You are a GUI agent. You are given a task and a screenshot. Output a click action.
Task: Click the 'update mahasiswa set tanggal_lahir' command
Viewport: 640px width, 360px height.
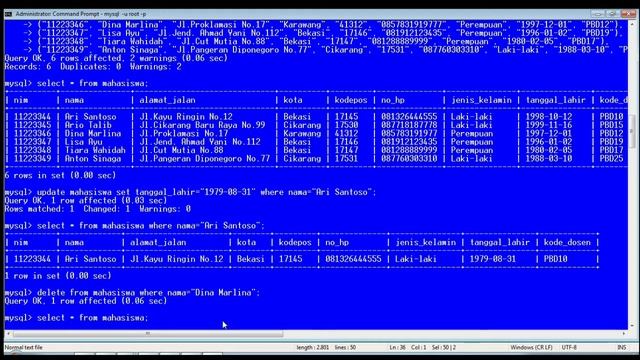tap(191, 192)
